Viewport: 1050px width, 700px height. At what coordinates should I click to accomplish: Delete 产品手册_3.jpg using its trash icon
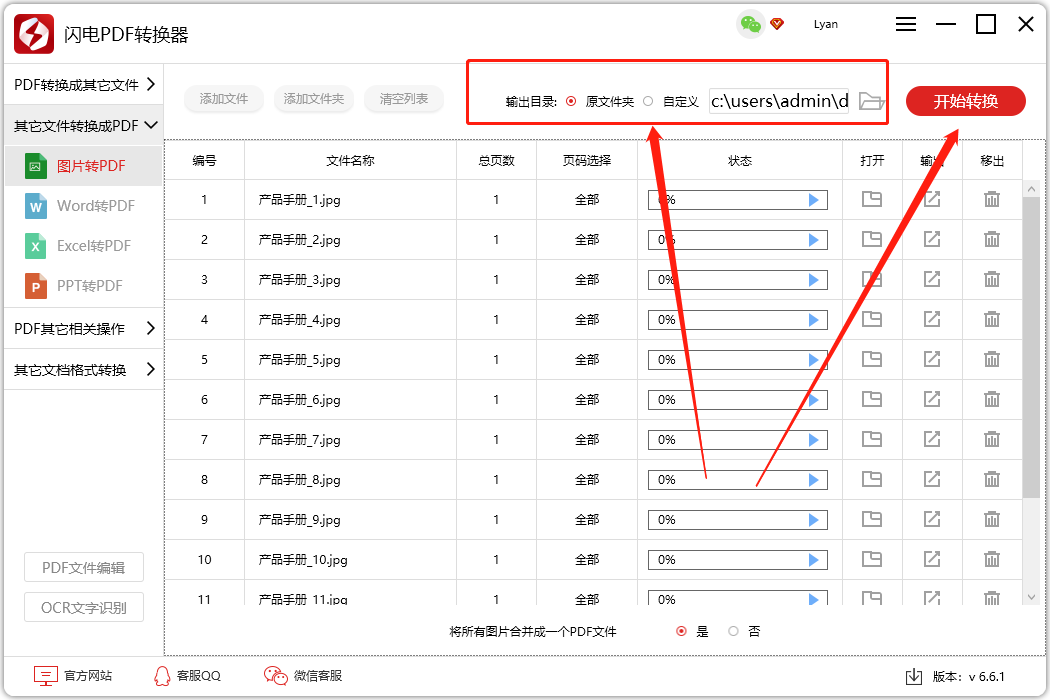click(x=991, y=279)
